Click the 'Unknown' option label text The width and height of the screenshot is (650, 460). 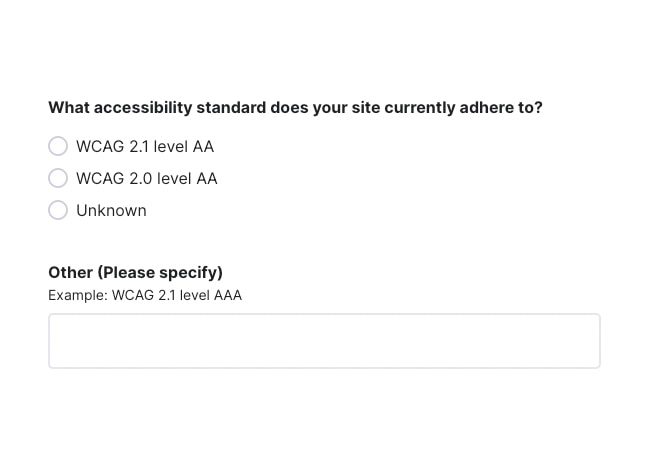pos(111,211)
